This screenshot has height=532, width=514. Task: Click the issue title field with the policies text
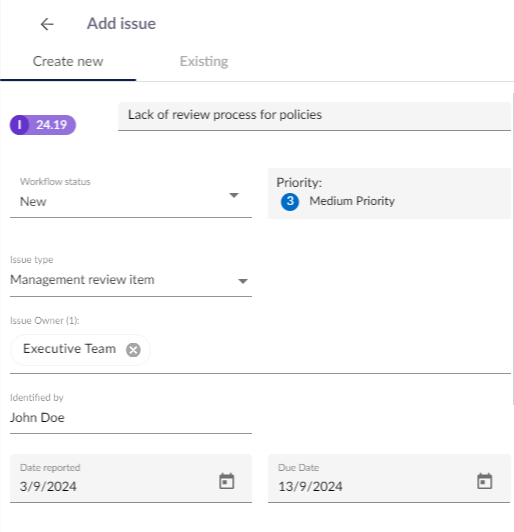[x=314, y=116]
